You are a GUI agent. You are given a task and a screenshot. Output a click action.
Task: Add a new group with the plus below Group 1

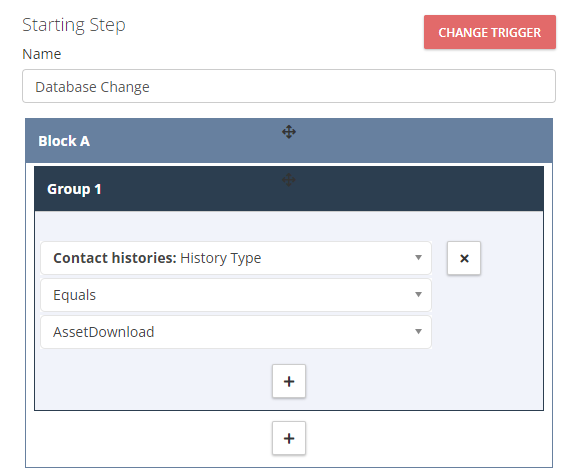[289, 438]
